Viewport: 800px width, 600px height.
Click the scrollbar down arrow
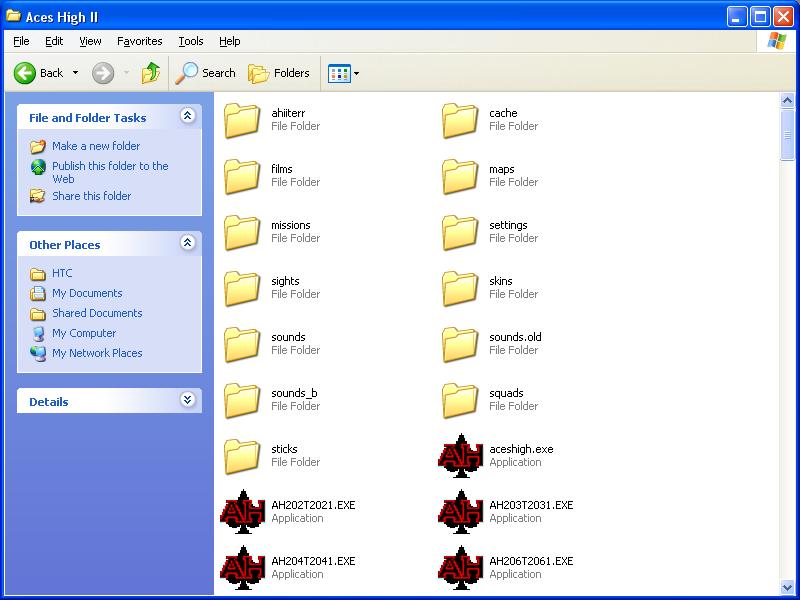(787, 587)
